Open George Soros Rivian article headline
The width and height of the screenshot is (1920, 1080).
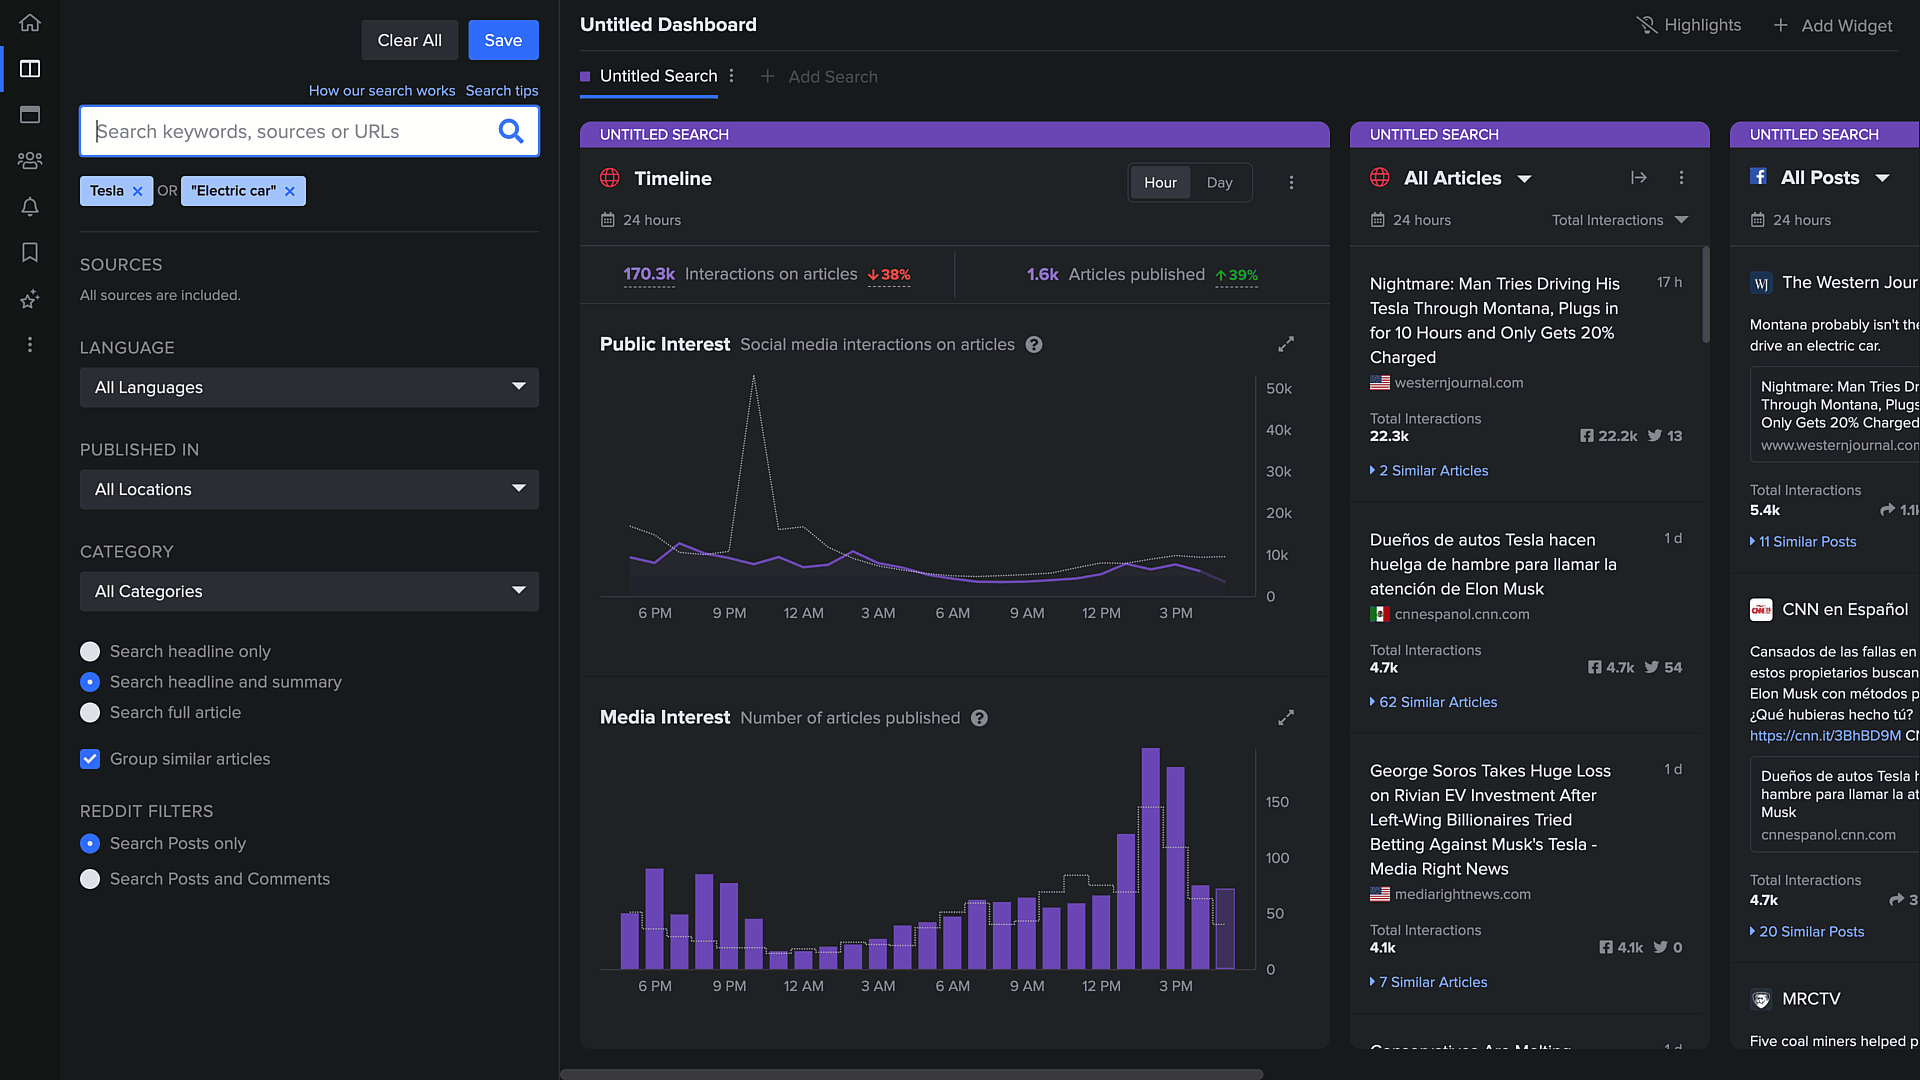1490,820
